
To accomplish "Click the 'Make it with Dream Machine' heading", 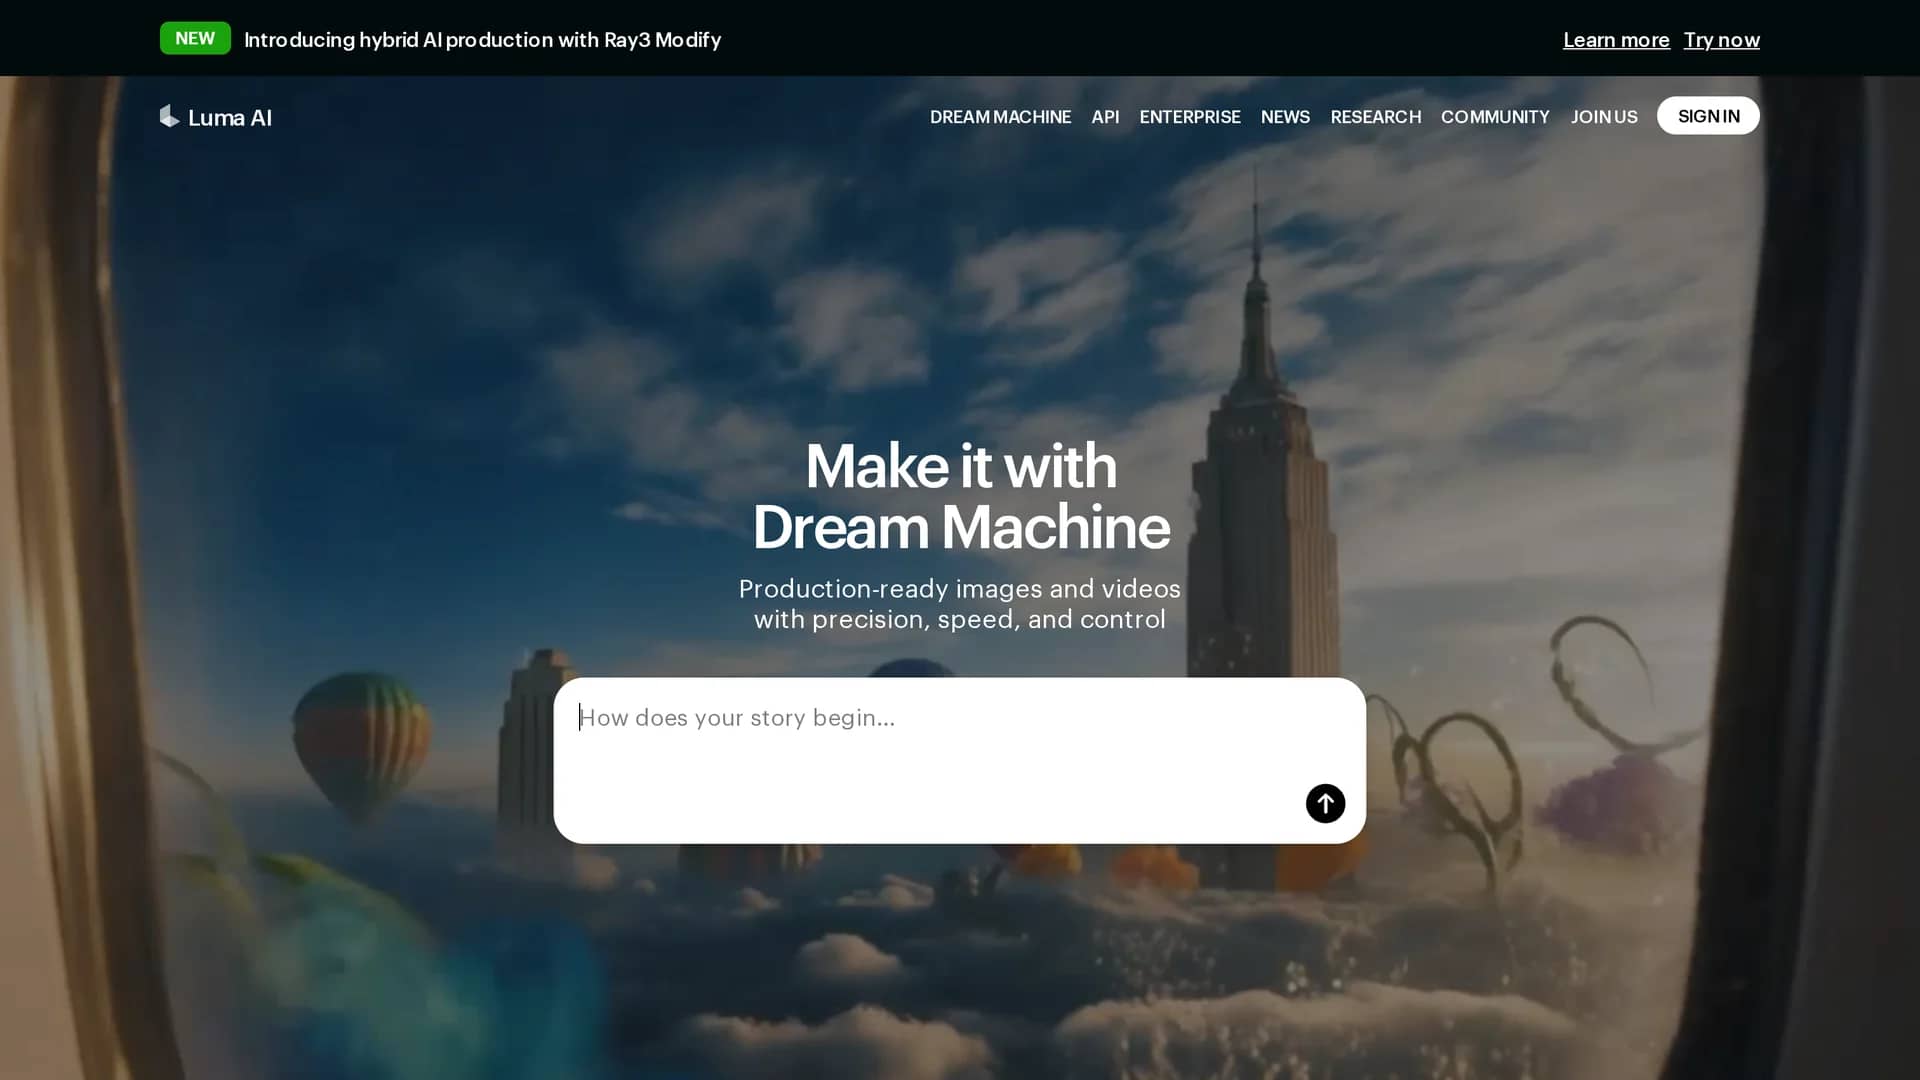I will [960, 496].
